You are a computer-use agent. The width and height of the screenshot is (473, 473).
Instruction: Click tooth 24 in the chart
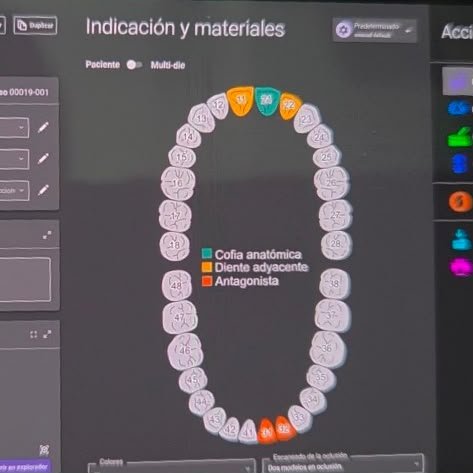pos(320,137)
